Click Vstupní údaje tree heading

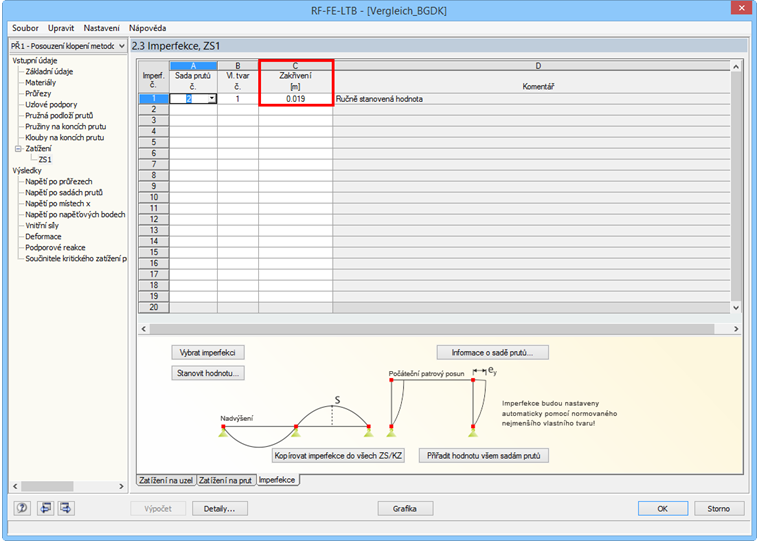pos(35,60)
